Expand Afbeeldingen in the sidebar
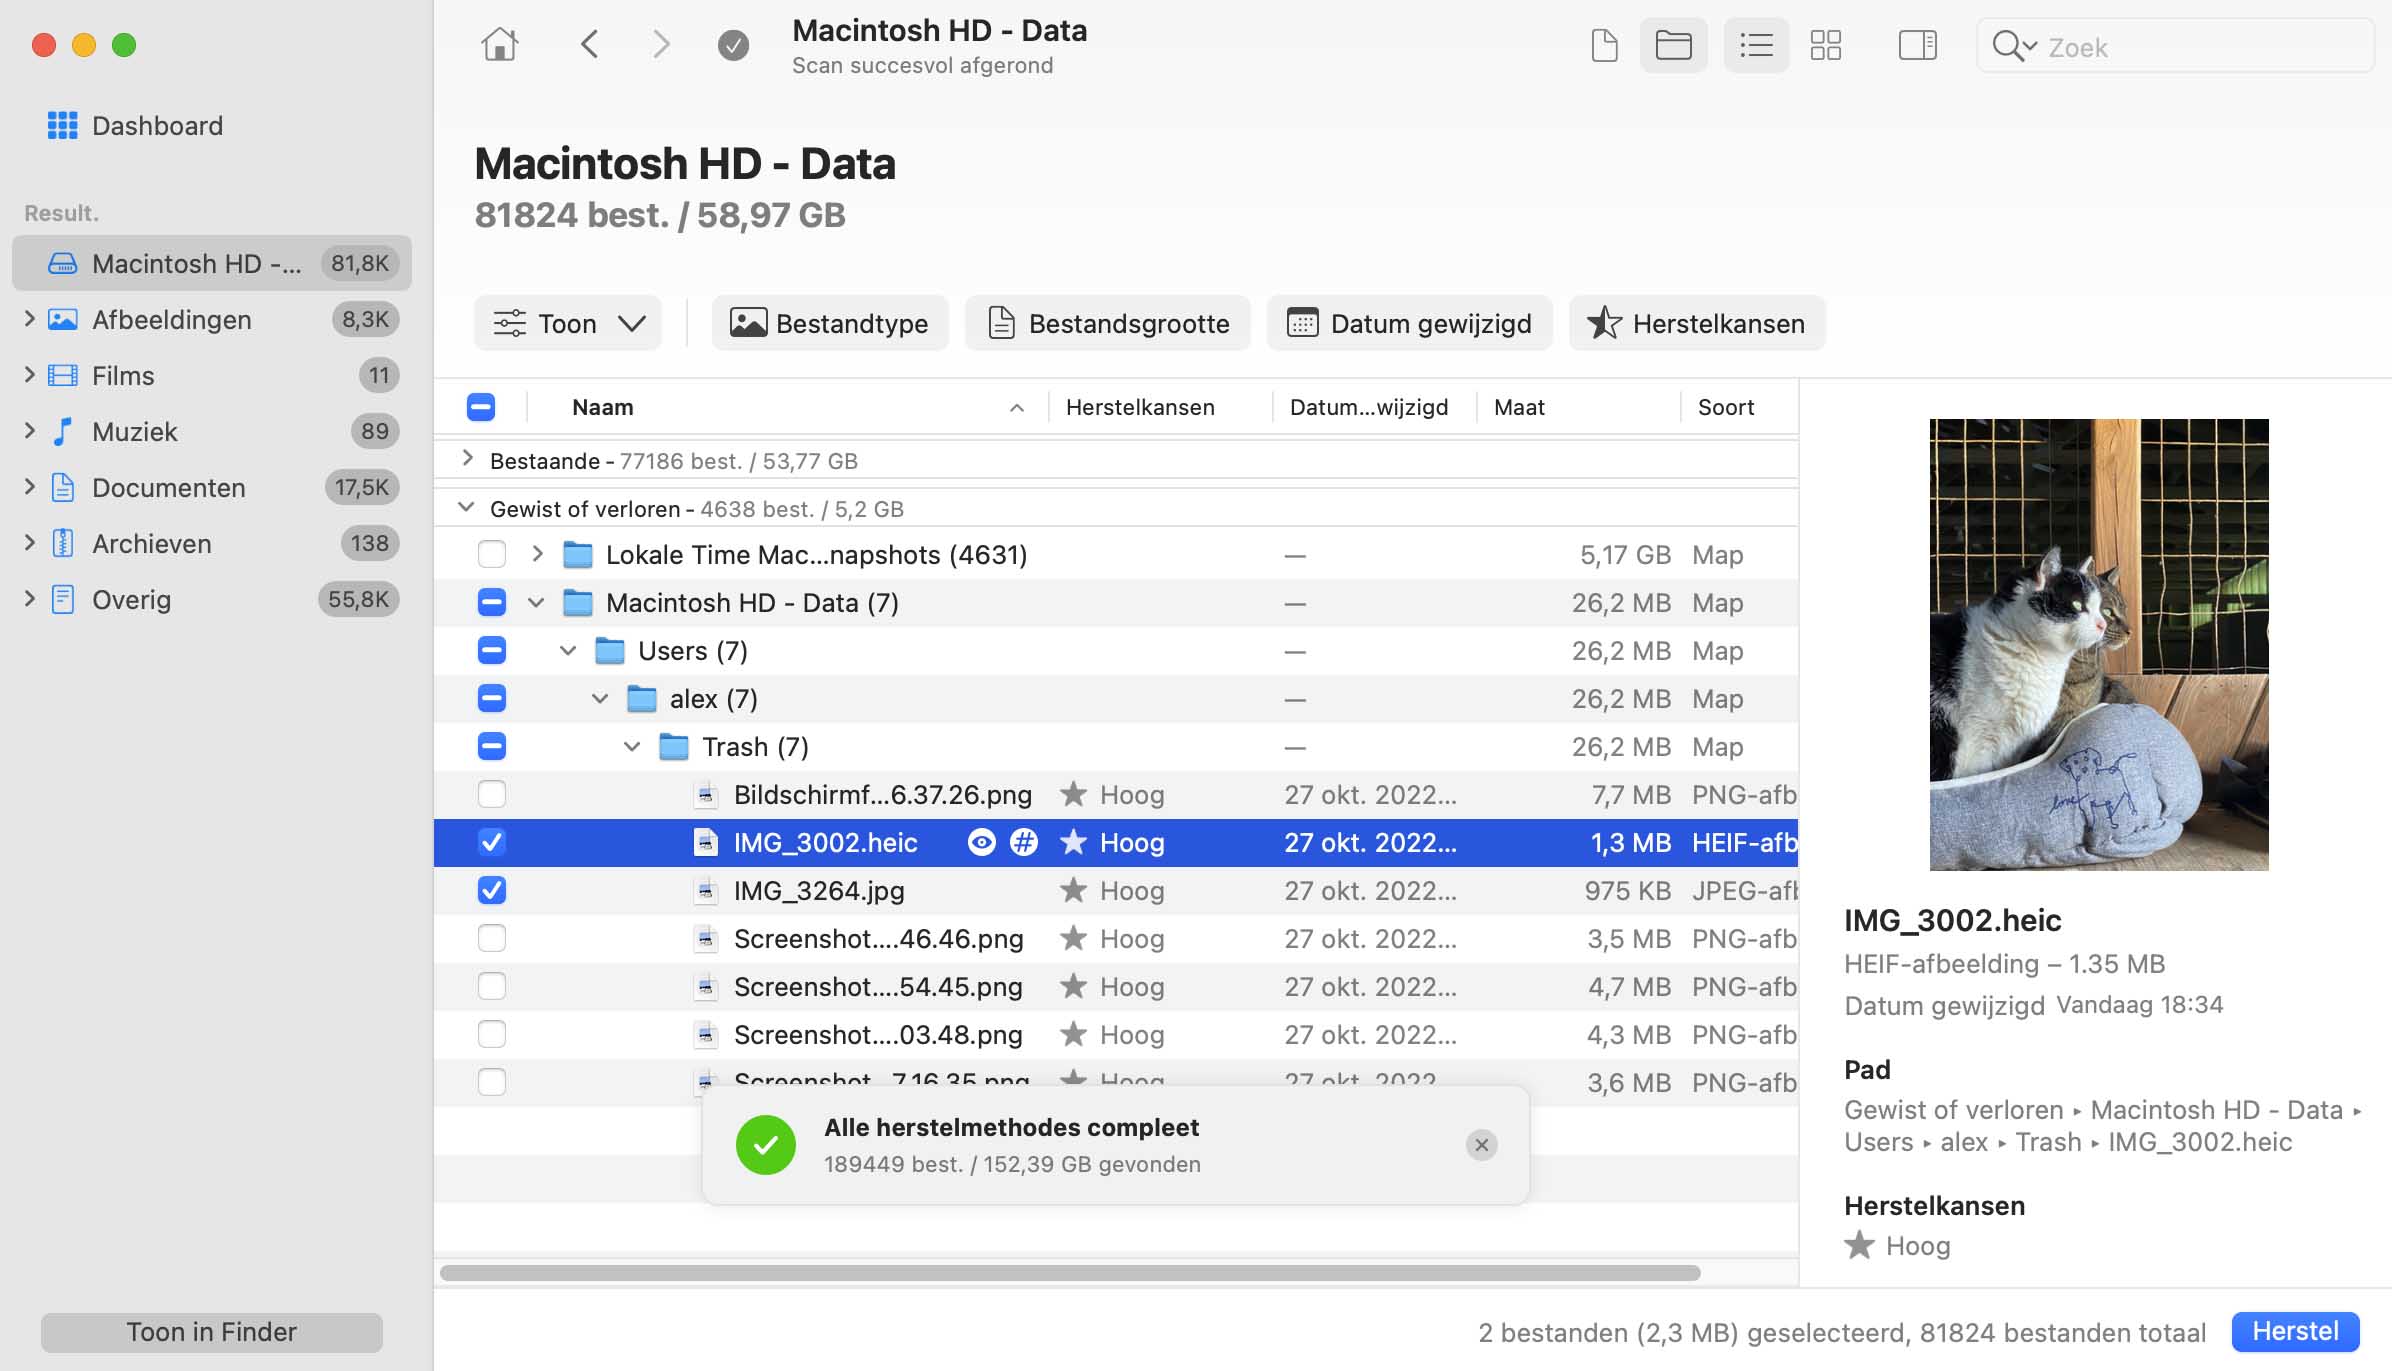 point(29,318)
